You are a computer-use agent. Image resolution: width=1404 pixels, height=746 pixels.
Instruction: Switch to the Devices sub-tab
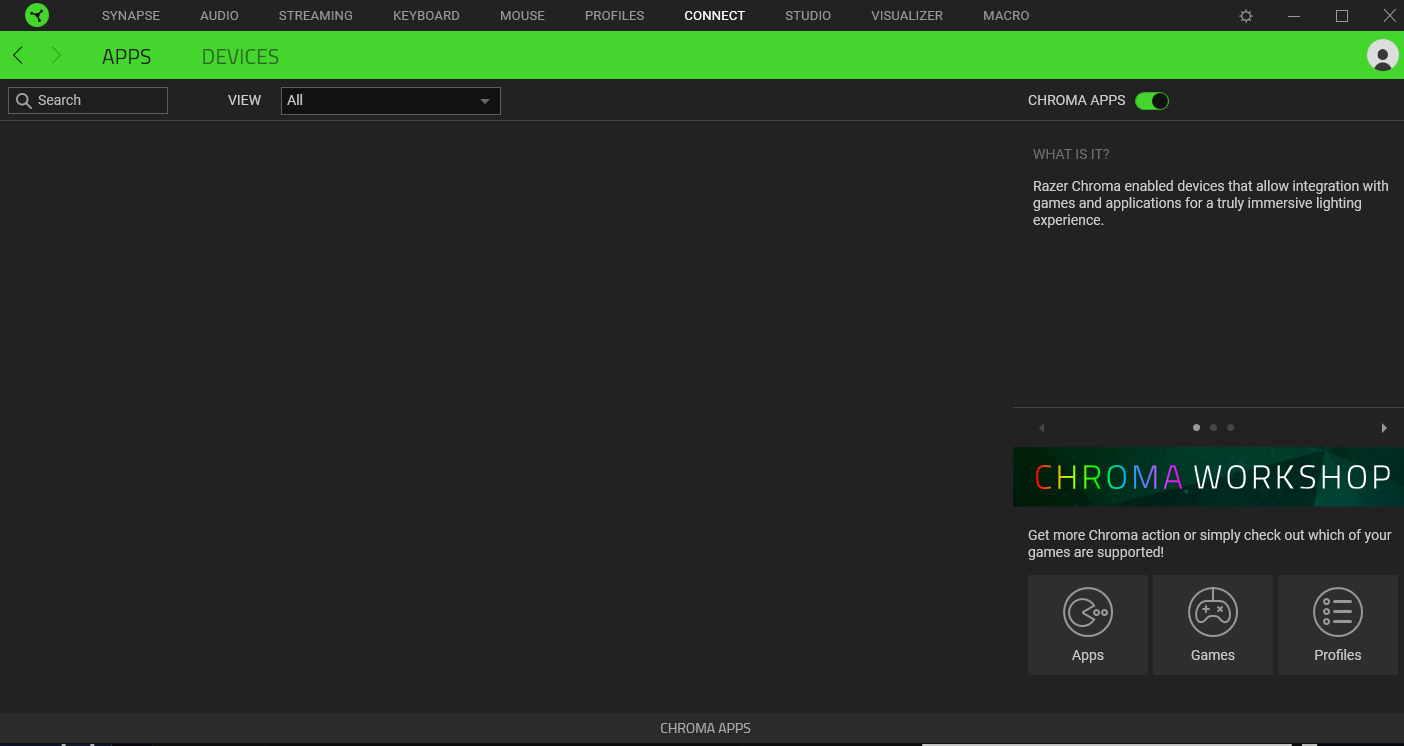click(240, 57)
